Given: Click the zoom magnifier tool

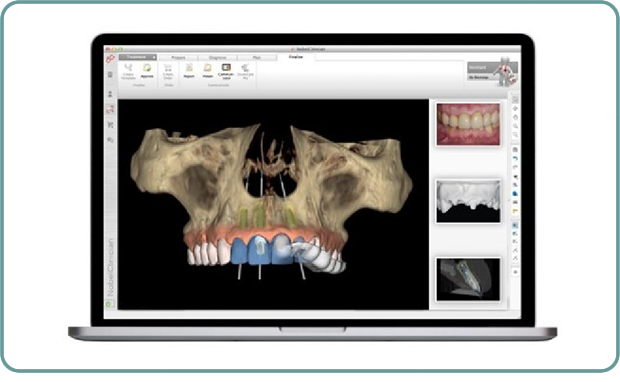Looking at the screenshot, I should tap(515, 126).
